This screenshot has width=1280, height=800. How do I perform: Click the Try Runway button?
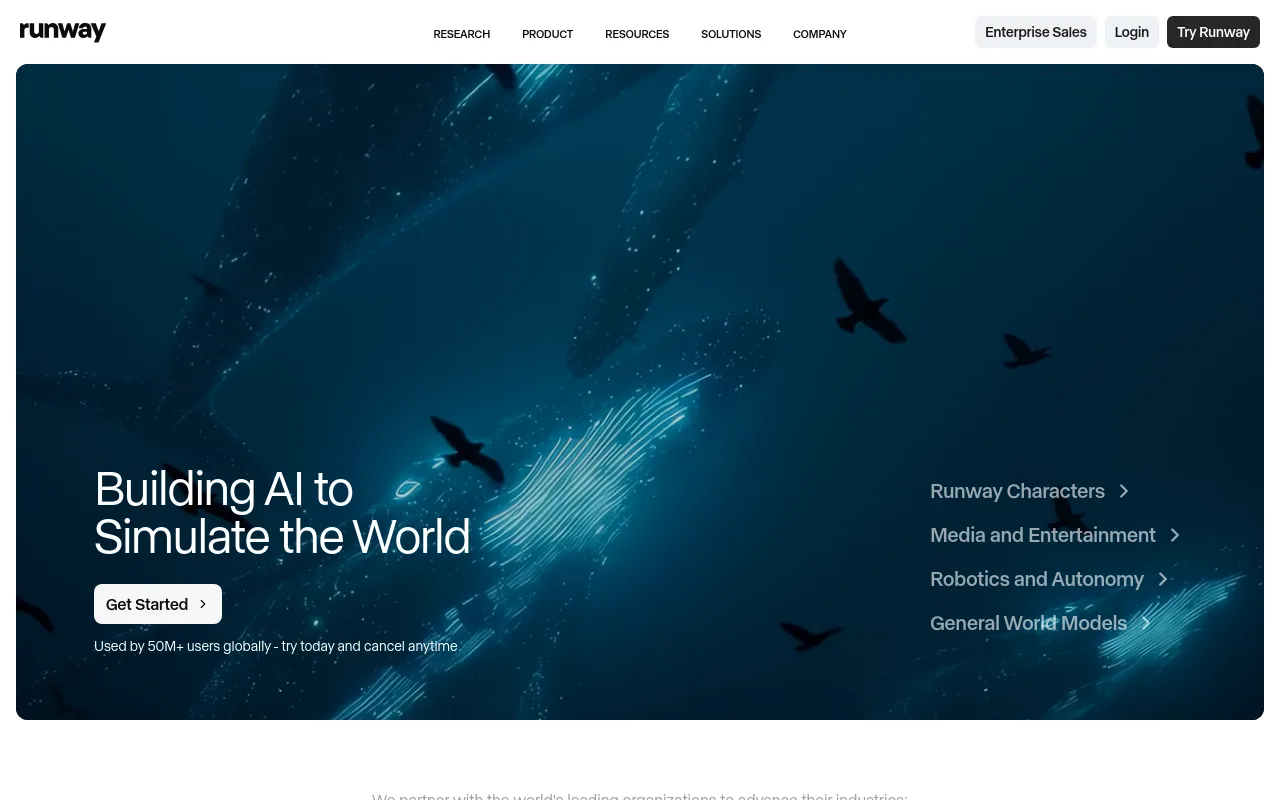click(1213, 32)
